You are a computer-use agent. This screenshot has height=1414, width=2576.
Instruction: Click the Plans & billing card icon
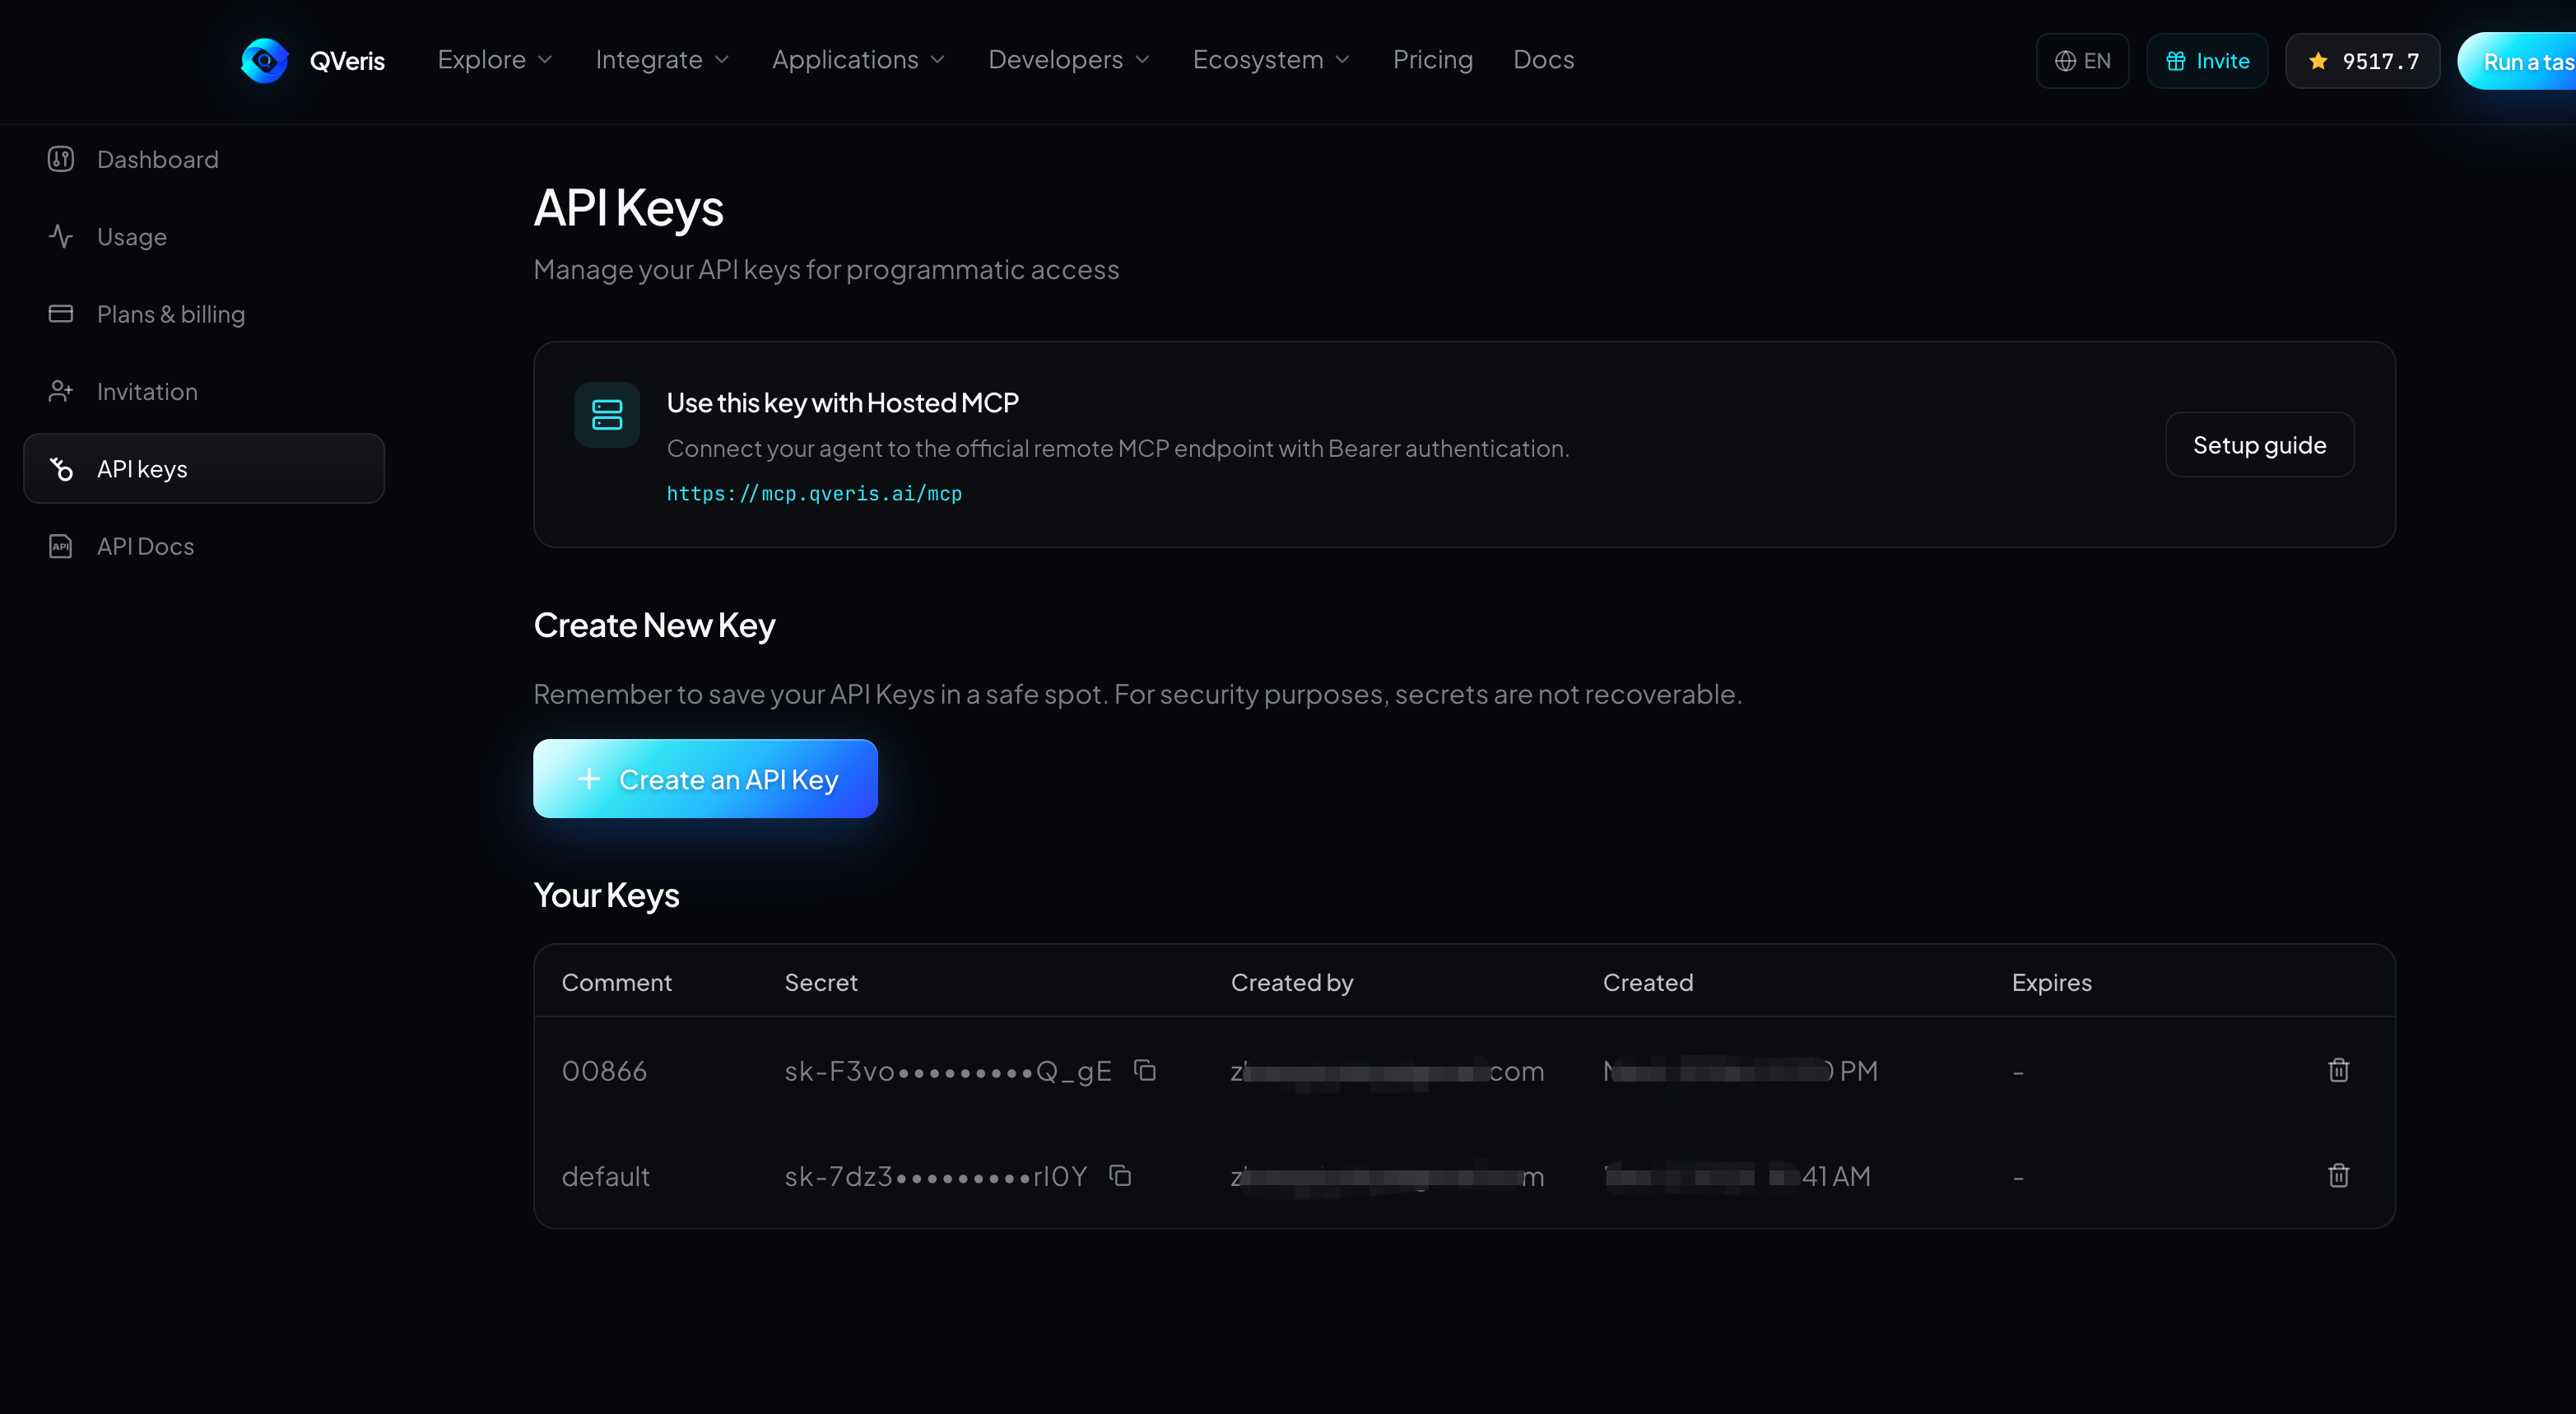pyautogui.click(x=61, y=314)
